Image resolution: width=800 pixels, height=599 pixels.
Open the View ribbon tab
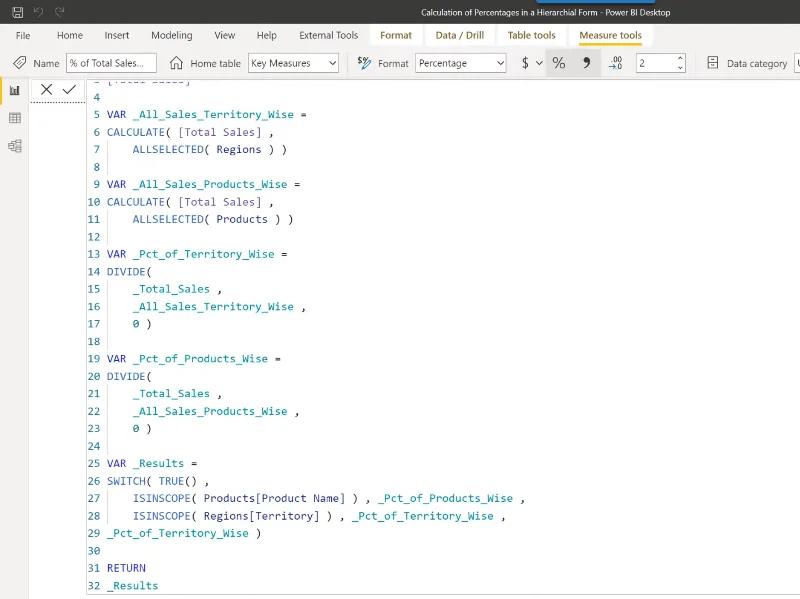tap(224, 35)
